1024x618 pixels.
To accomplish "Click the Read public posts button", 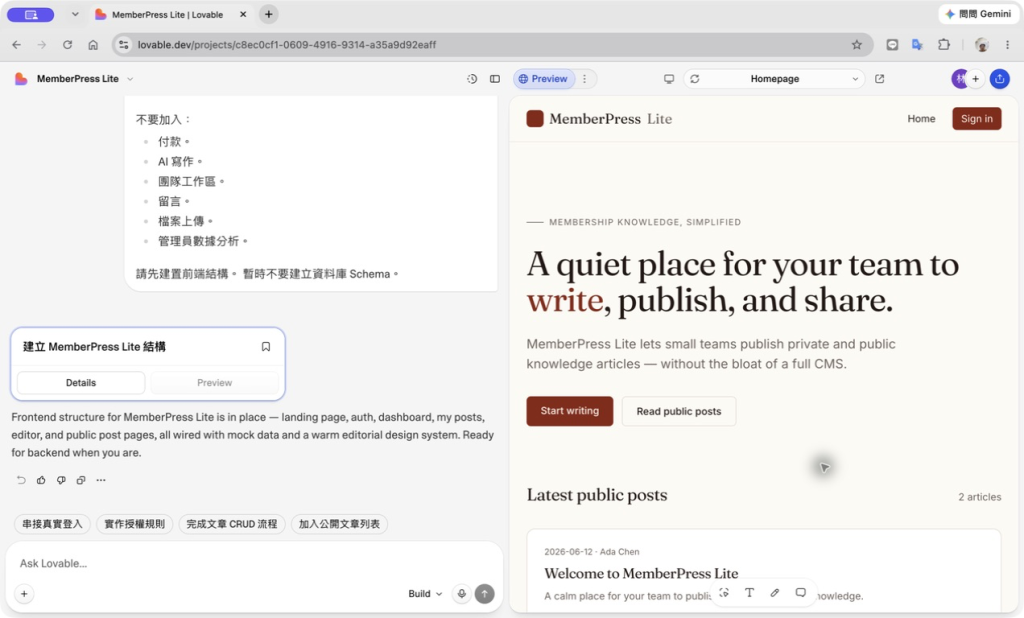I will (679, 412).
